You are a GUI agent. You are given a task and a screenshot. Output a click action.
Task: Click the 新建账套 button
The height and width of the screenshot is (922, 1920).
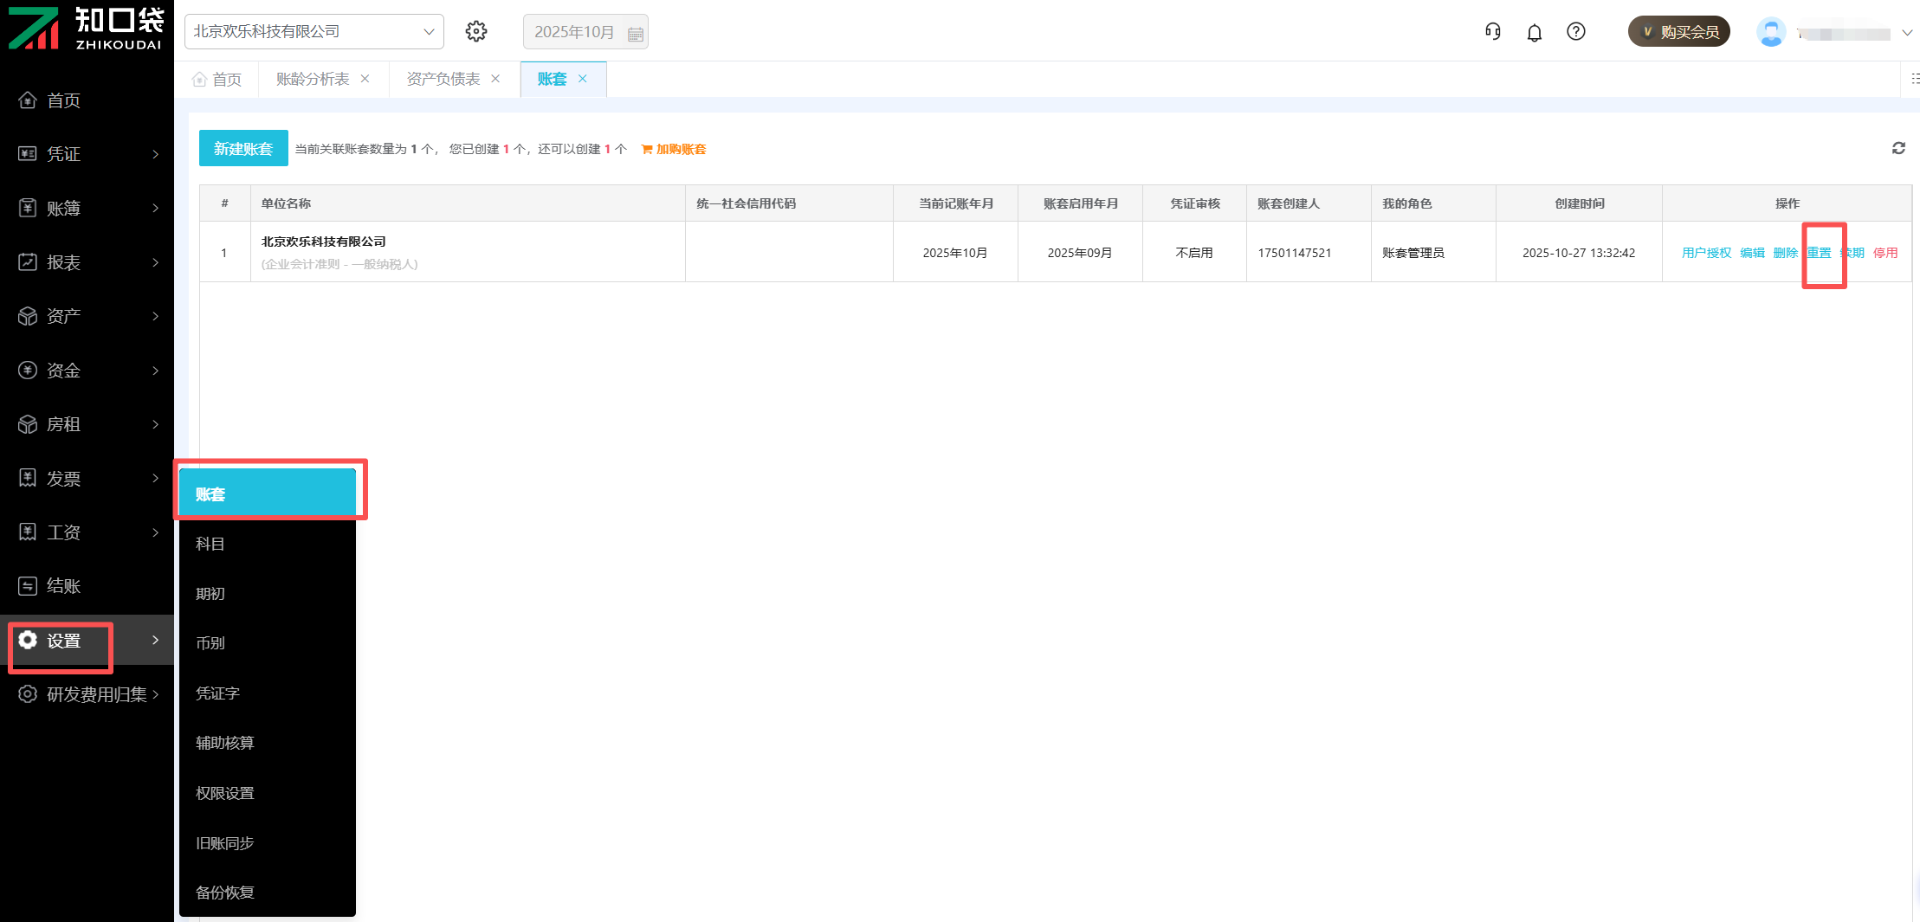tap(243, 149)
